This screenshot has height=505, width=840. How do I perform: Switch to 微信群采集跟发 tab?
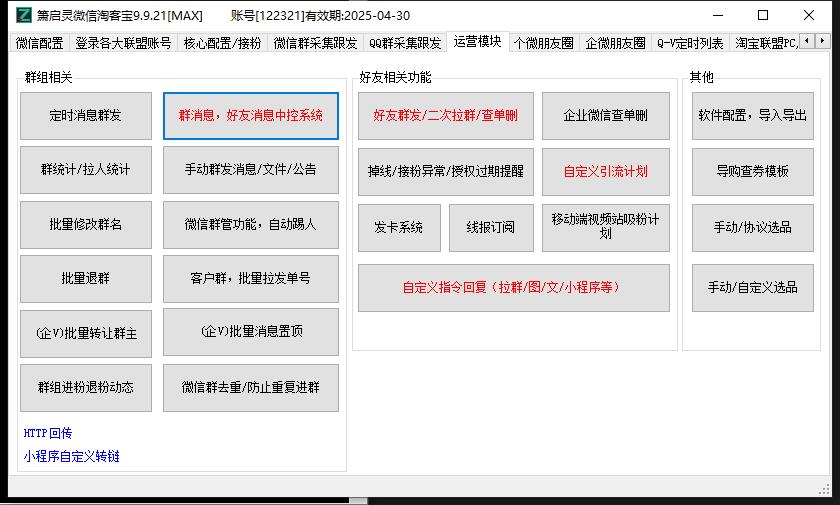click(x=315, y=43)
